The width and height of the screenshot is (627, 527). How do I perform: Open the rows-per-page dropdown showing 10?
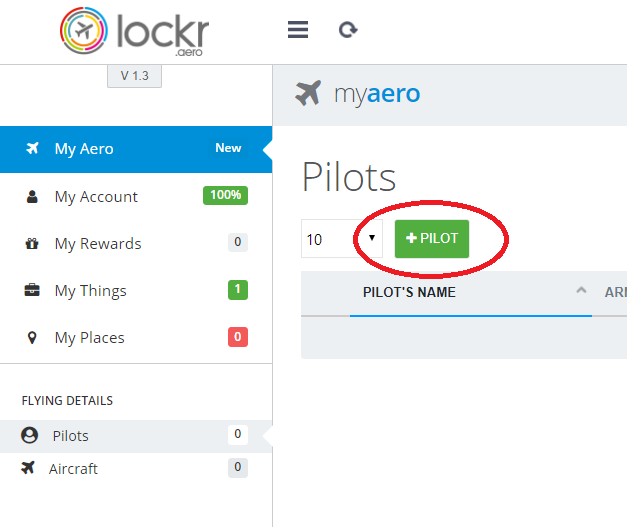click(x=341, y=239)
